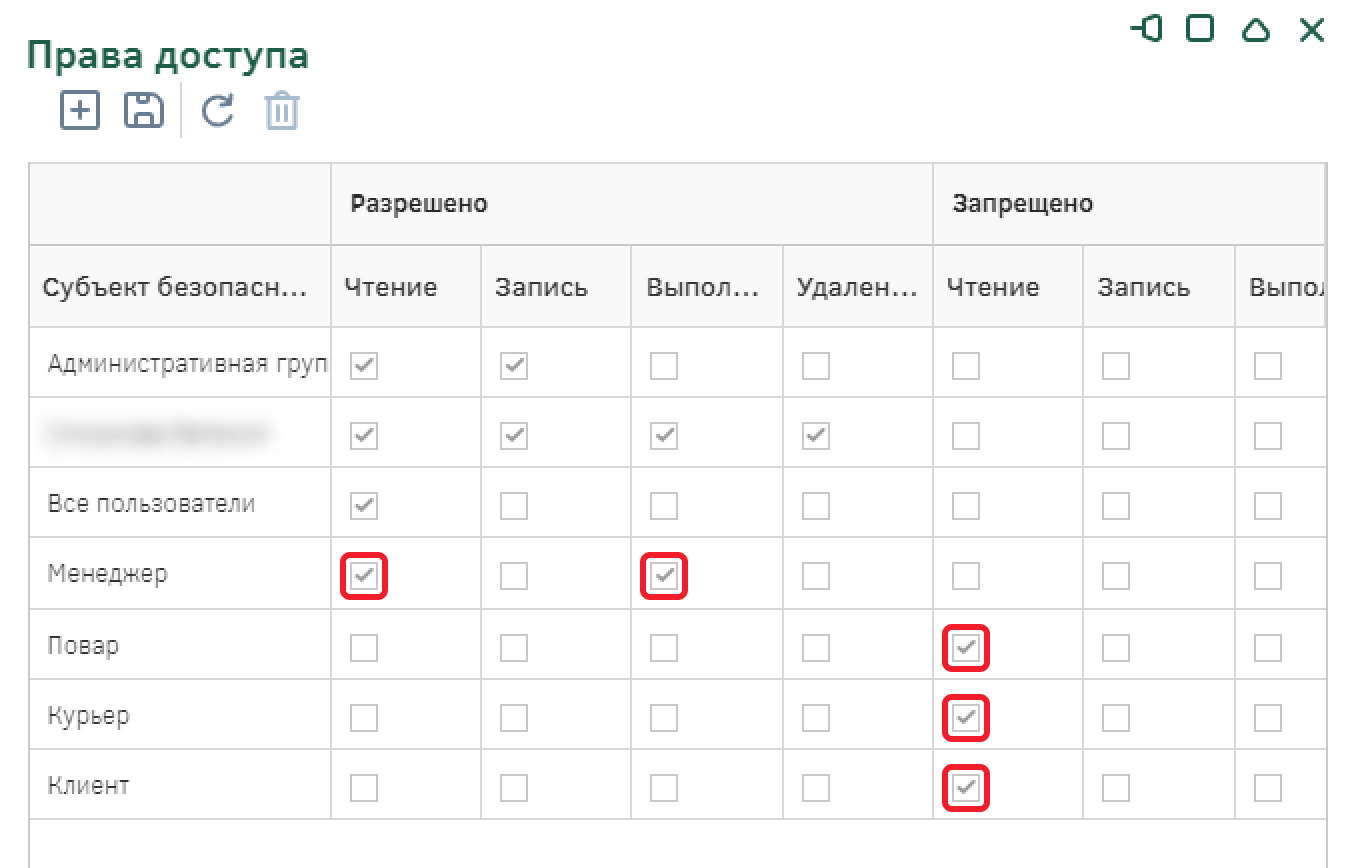Close the access rights panel
This screenshot has height=868, width=1348.
pyautogui.click(x=1311, y=30)
